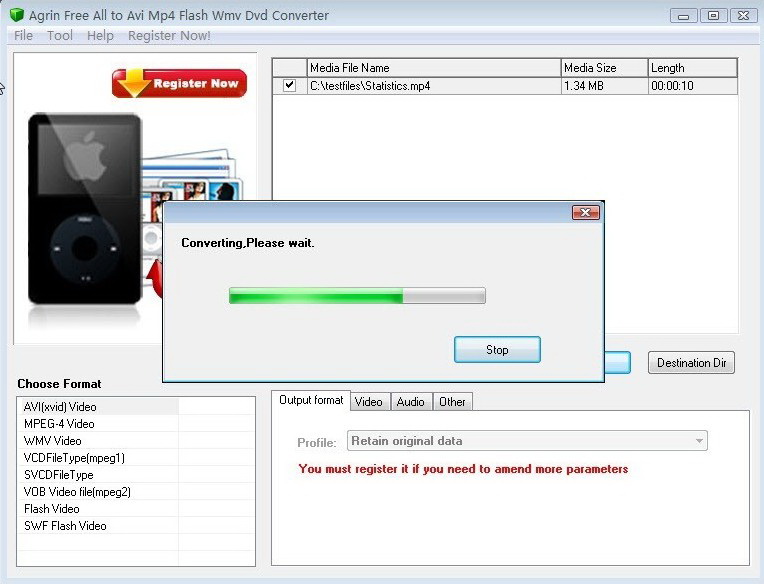Click the Length column header
Screen dimensions: 764x584
692,68
